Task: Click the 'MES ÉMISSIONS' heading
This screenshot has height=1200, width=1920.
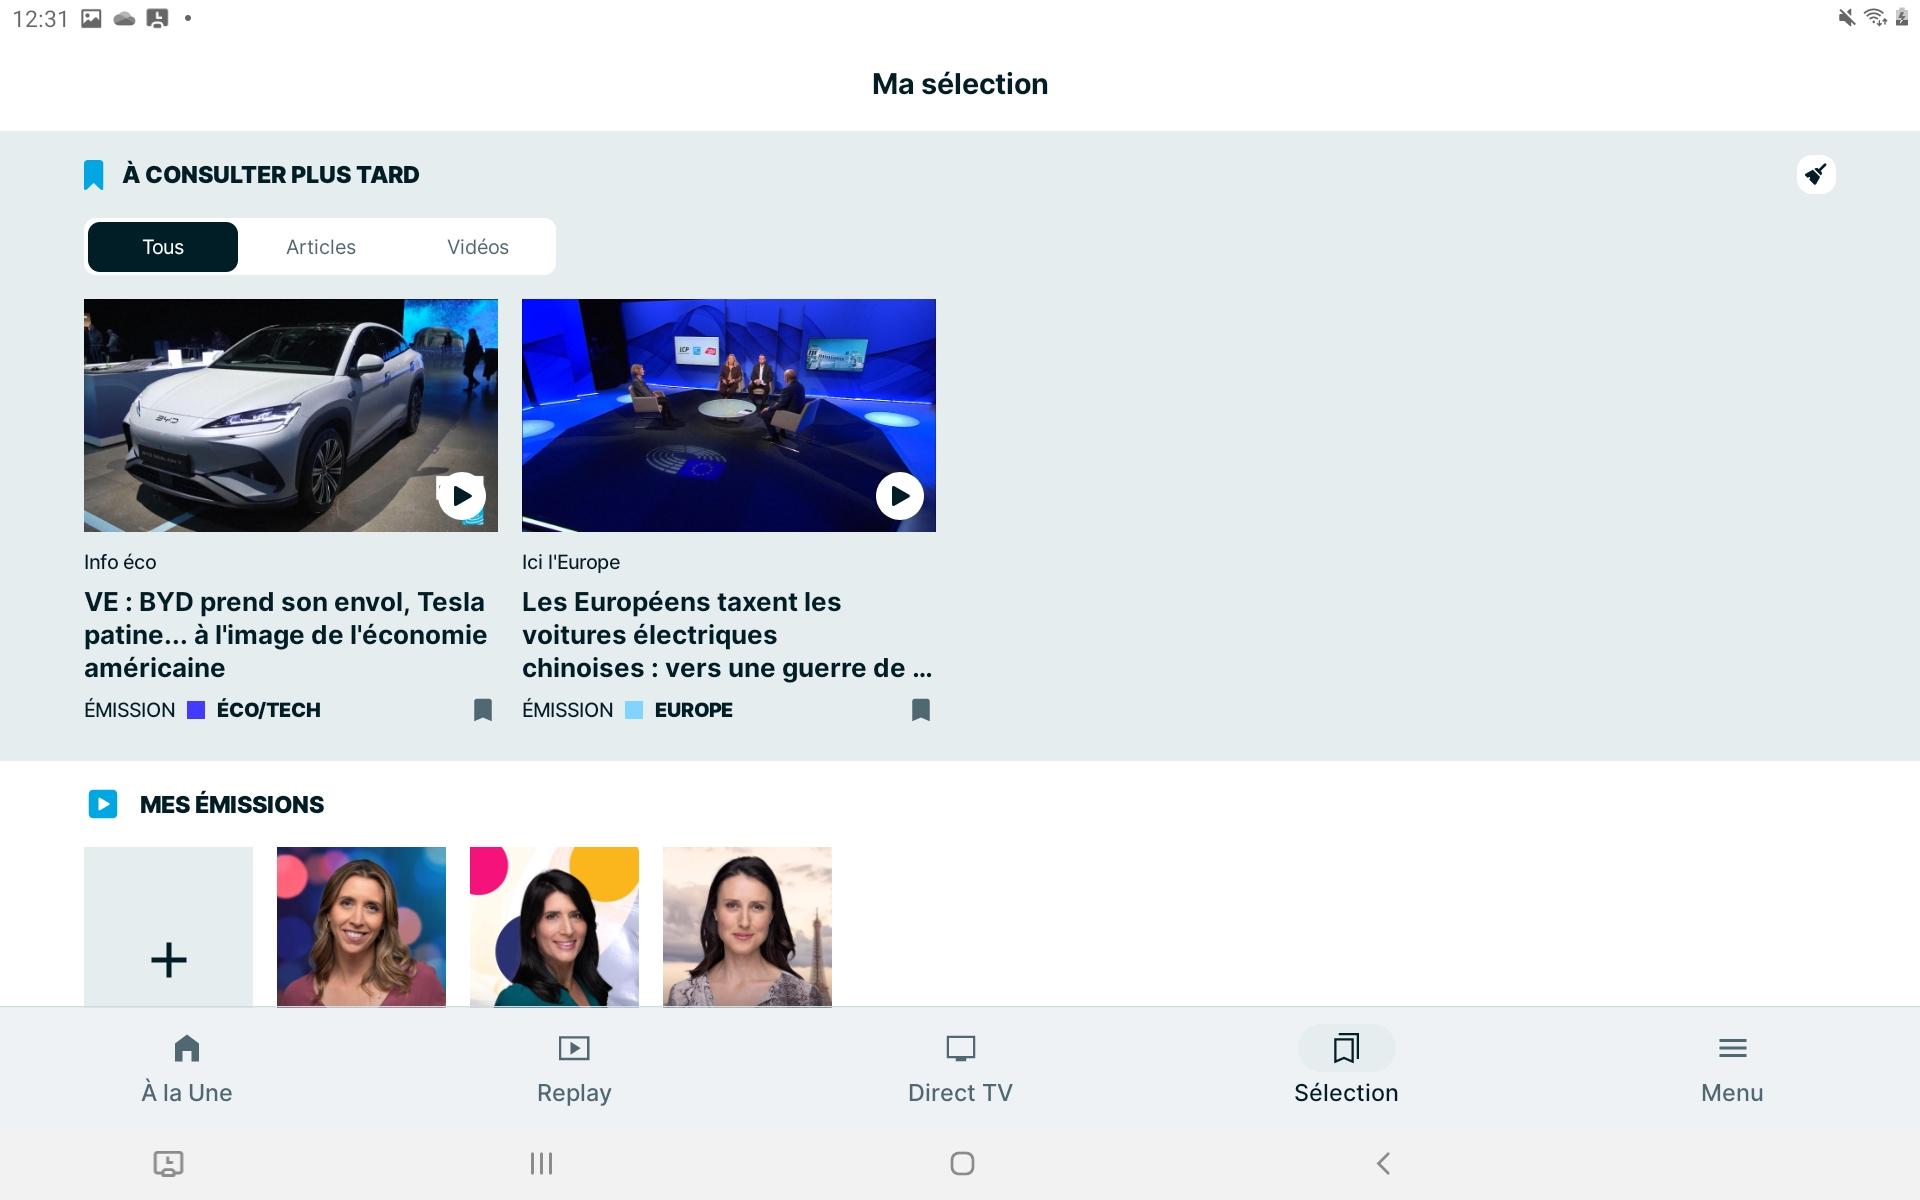Action: [232, 805]
